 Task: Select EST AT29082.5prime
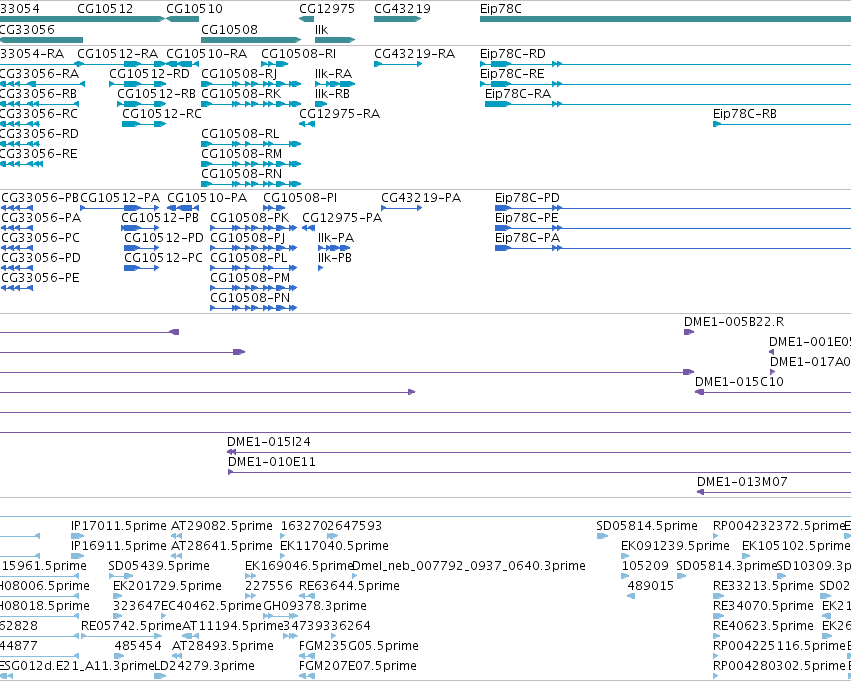click(x=222, y=526)
